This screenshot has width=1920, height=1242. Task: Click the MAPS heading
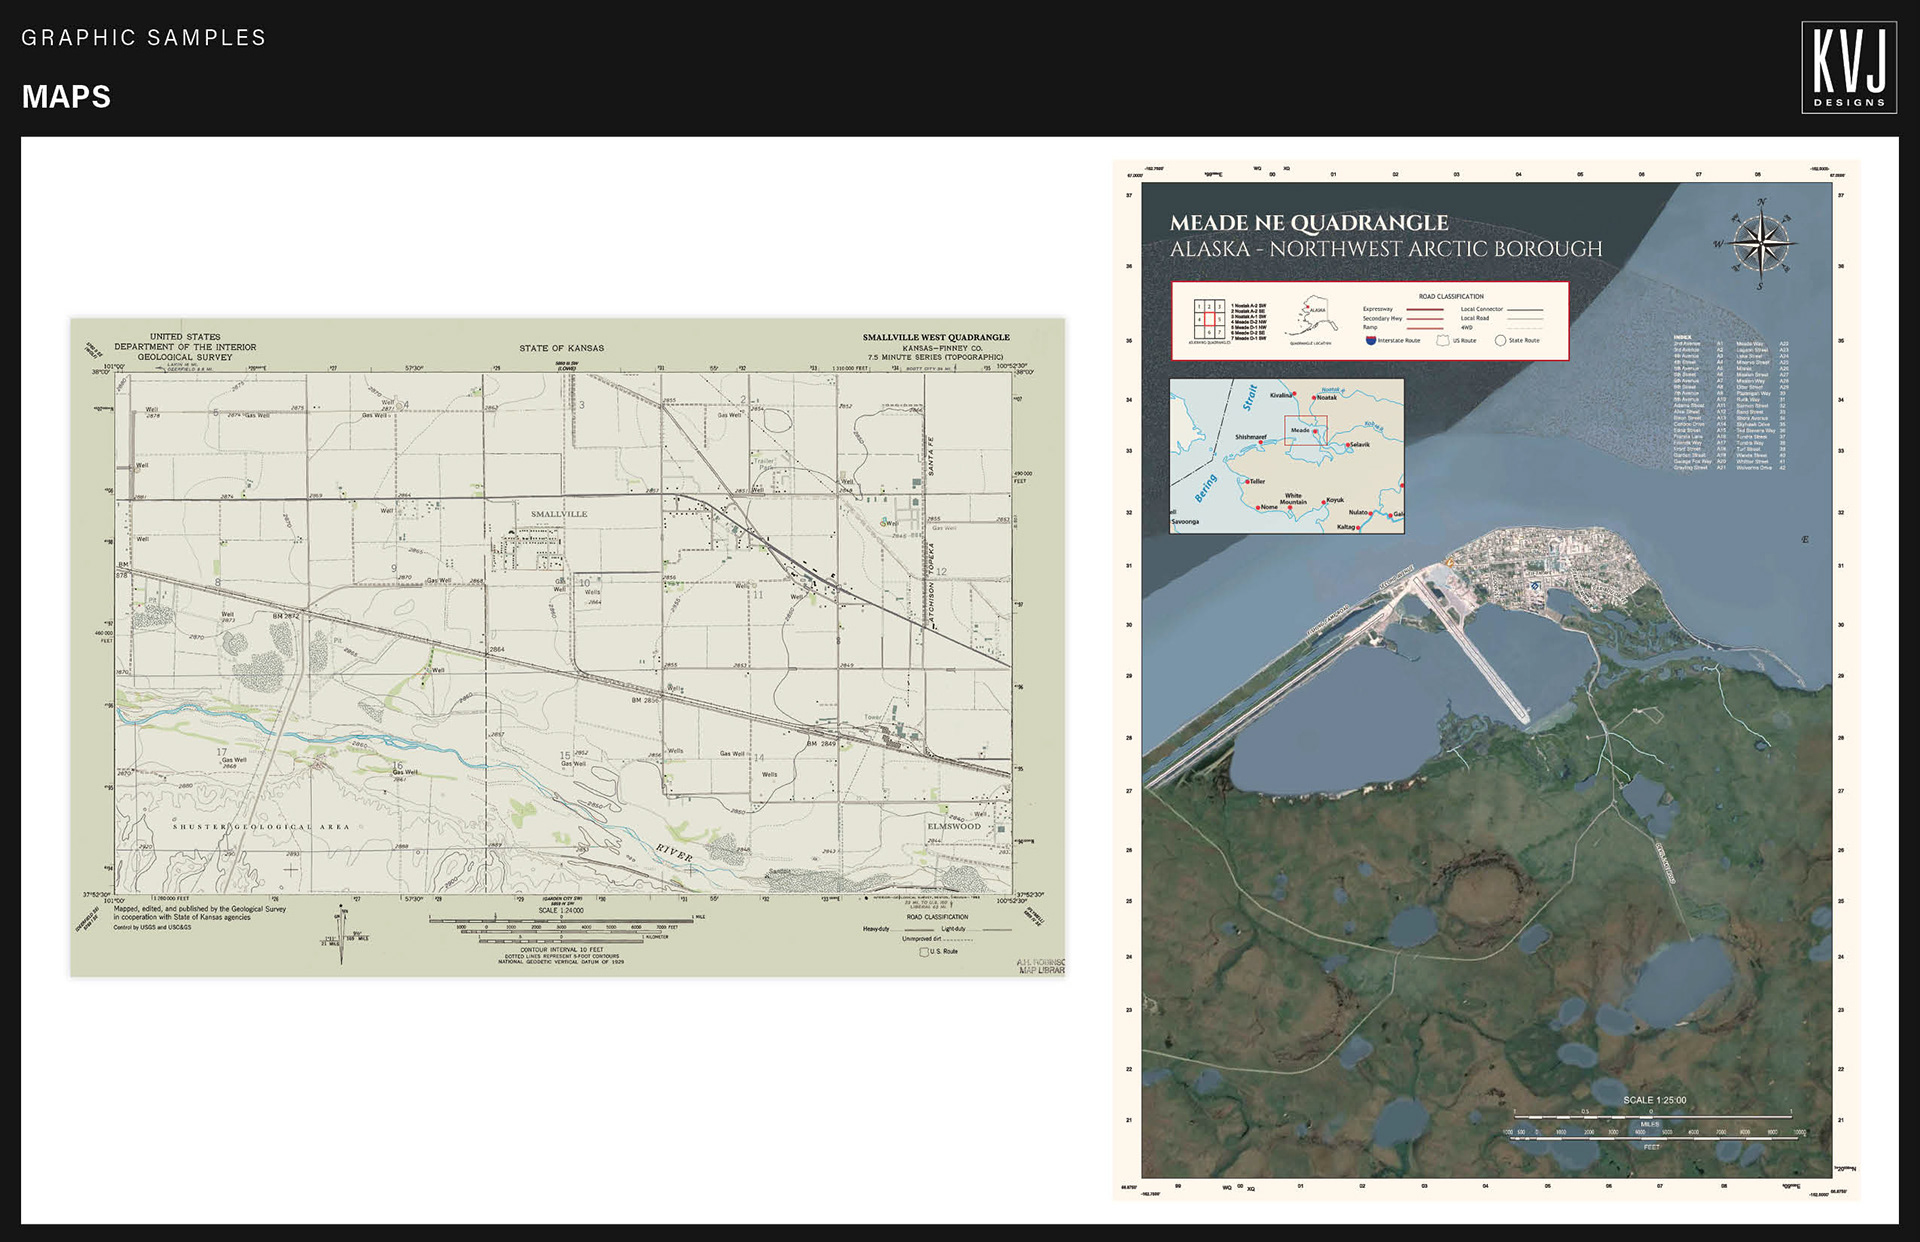[x=66, y=97]
